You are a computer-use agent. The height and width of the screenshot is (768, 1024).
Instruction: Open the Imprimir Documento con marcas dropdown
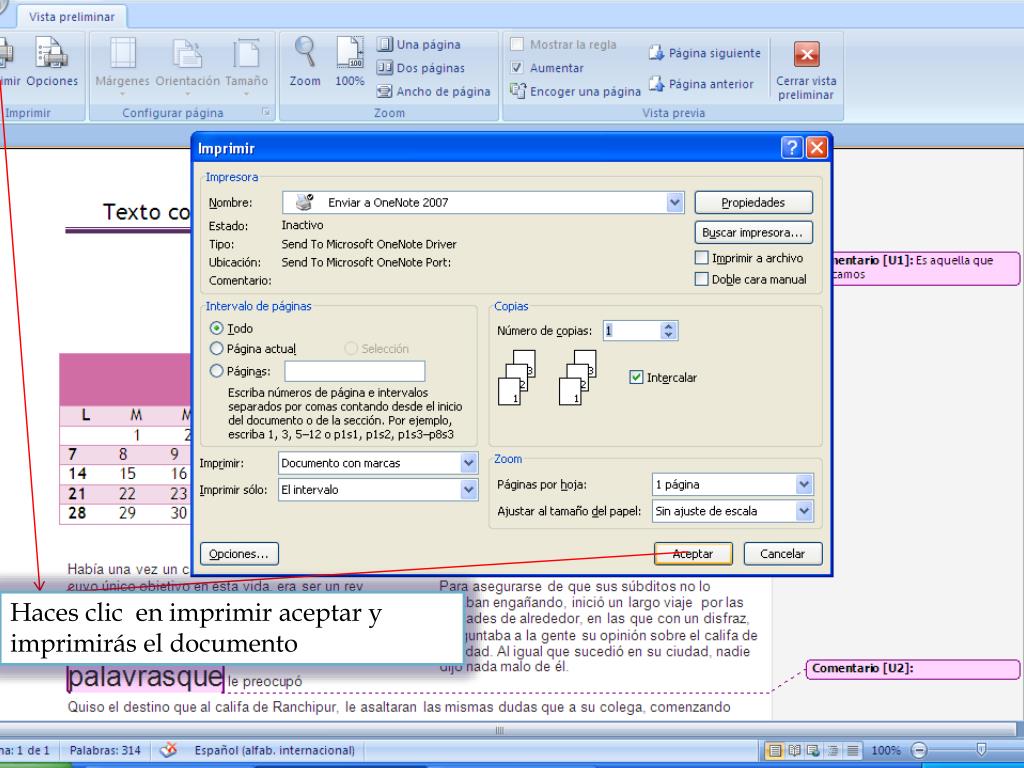pos(468,463)
